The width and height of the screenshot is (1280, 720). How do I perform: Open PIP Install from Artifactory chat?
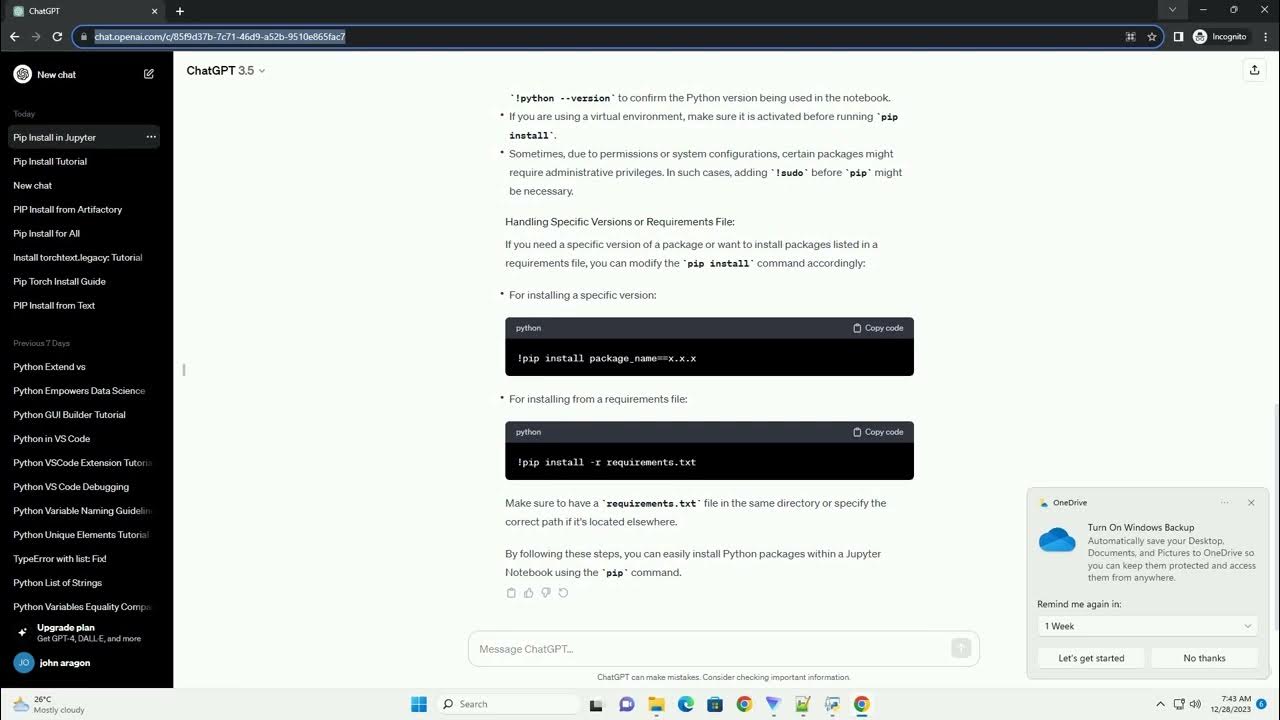(x=86, y=209)
